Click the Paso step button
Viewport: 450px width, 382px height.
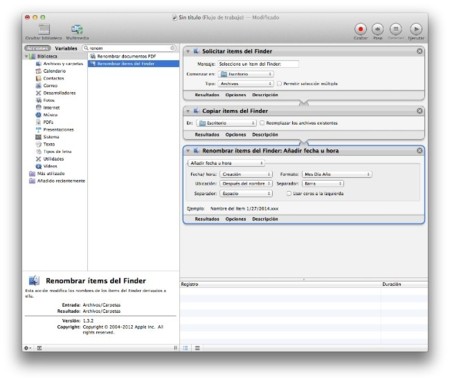pyautogui.click(x=377, y=29)
